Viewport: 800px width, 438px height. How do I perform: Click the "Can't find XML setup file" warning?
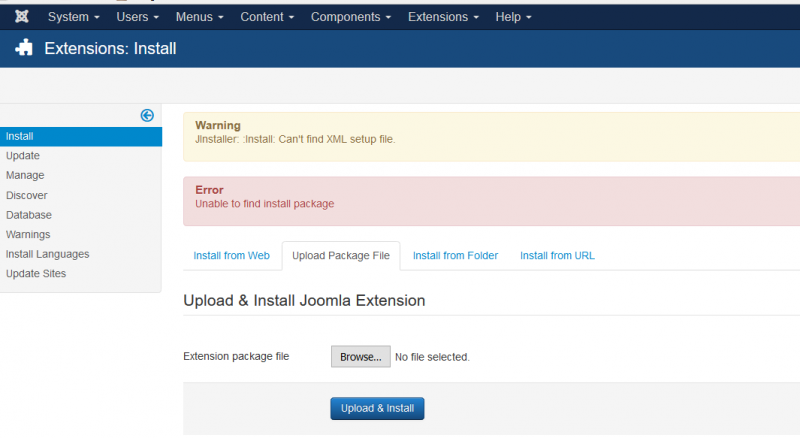[x=295, y=139]
